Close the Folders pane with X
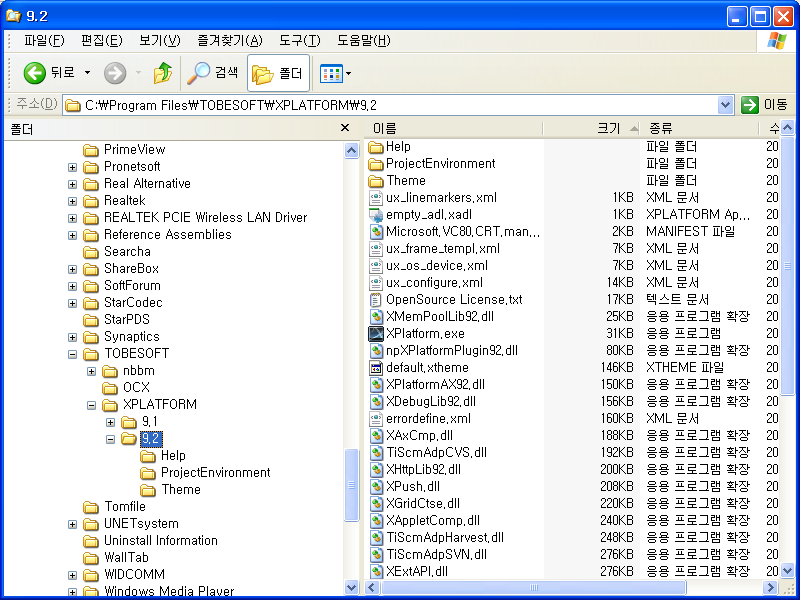Screen dimensions: 800x600 345,128
